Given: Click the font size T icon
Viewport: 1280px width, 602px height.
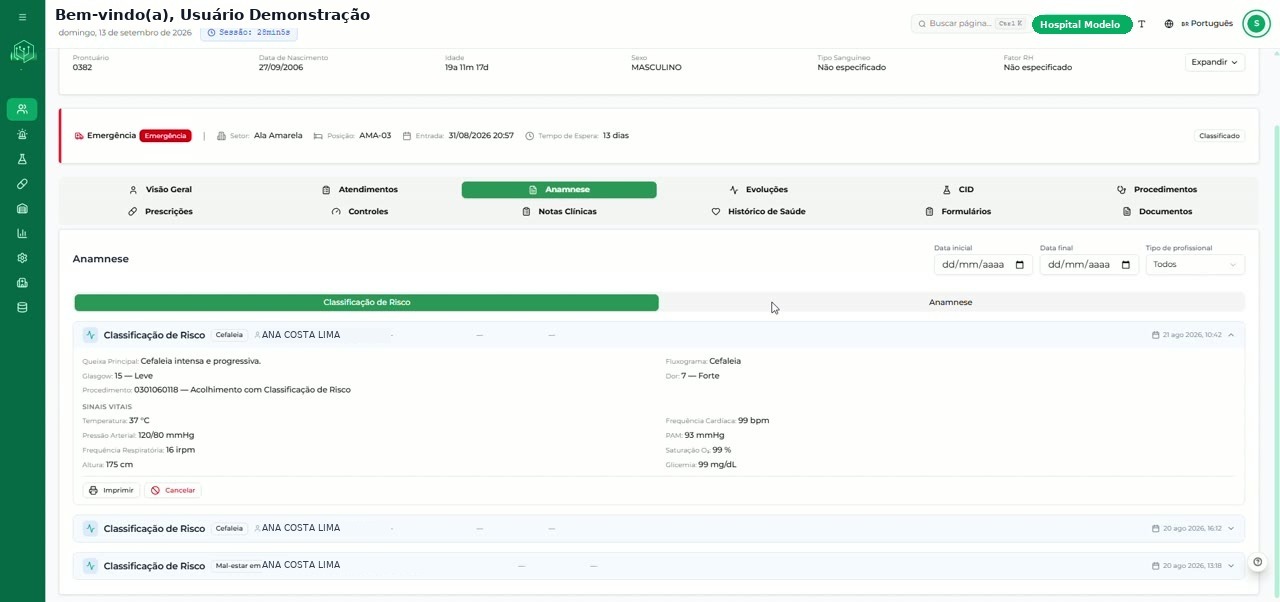Looking at the screenshot, I should click(x=1142, y=24).
